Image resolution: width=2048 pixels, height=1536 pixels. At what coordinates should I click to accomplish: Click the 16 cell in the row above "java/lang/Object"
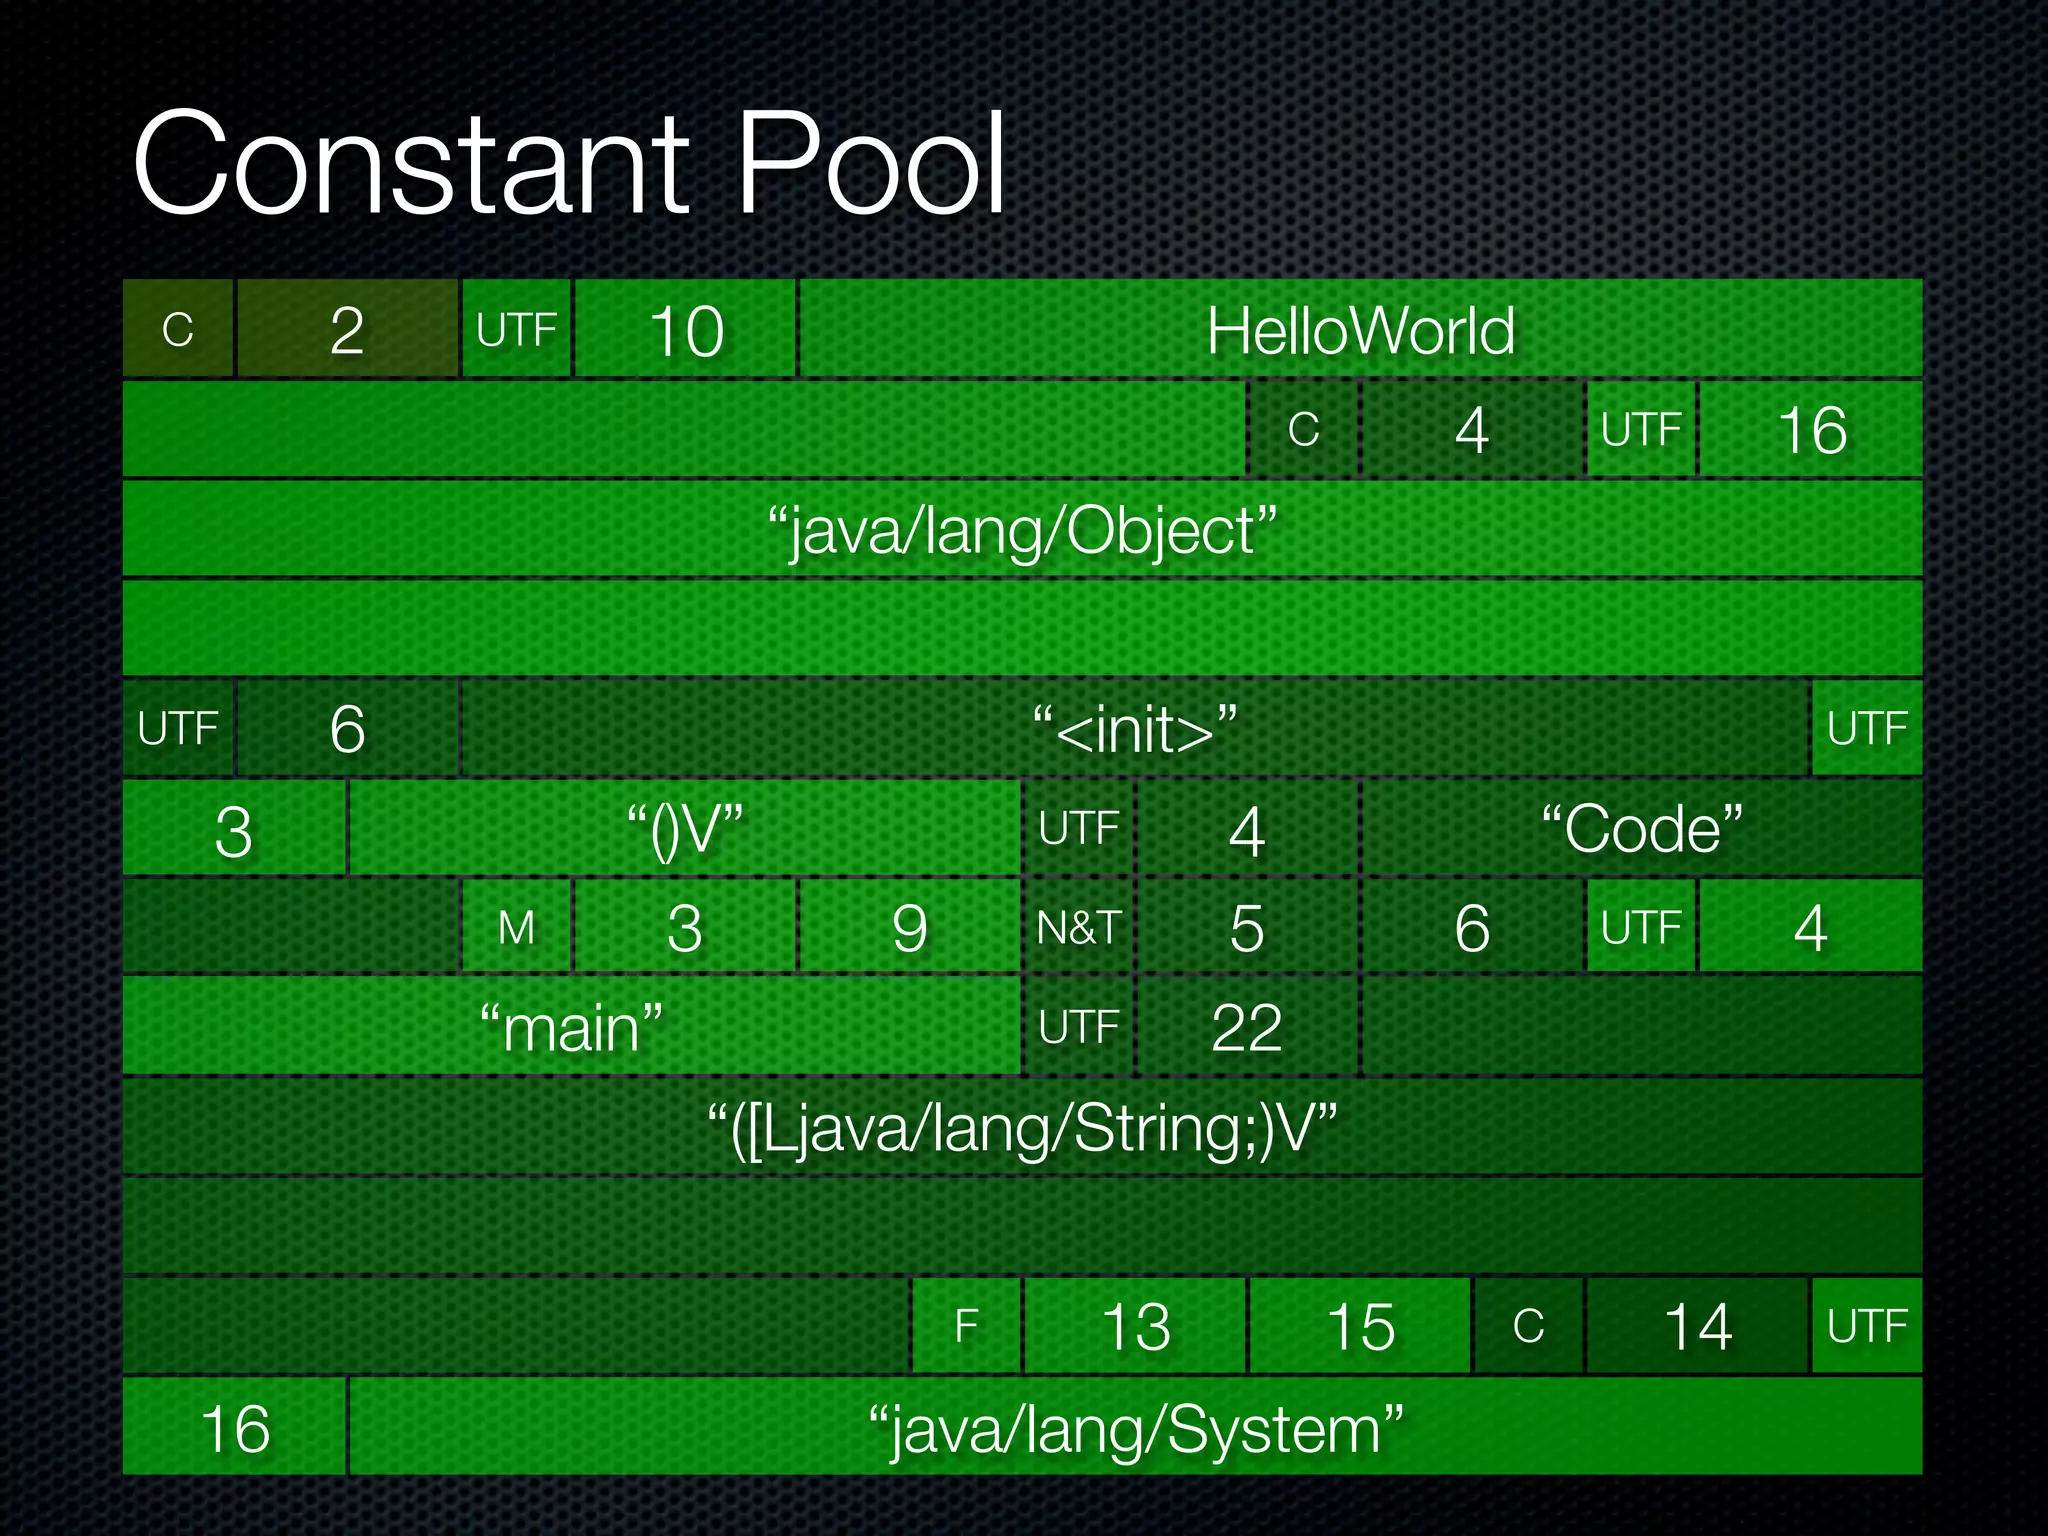pyautogui.click(x=1811, y=429)
